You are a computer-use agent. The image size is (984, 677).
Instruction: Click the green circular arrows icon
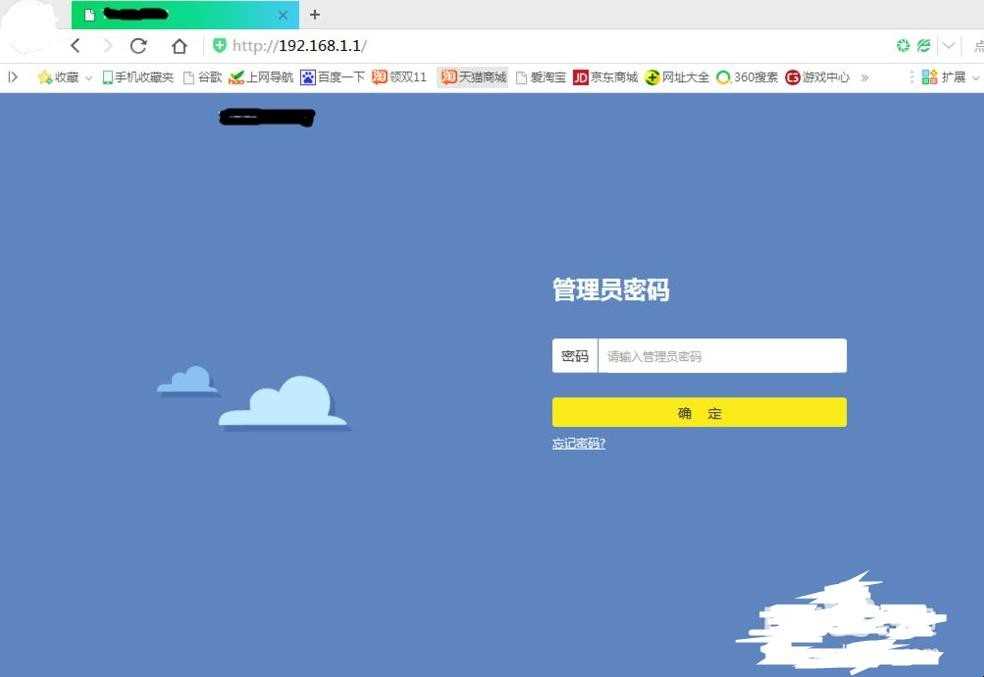click(902, 45)
